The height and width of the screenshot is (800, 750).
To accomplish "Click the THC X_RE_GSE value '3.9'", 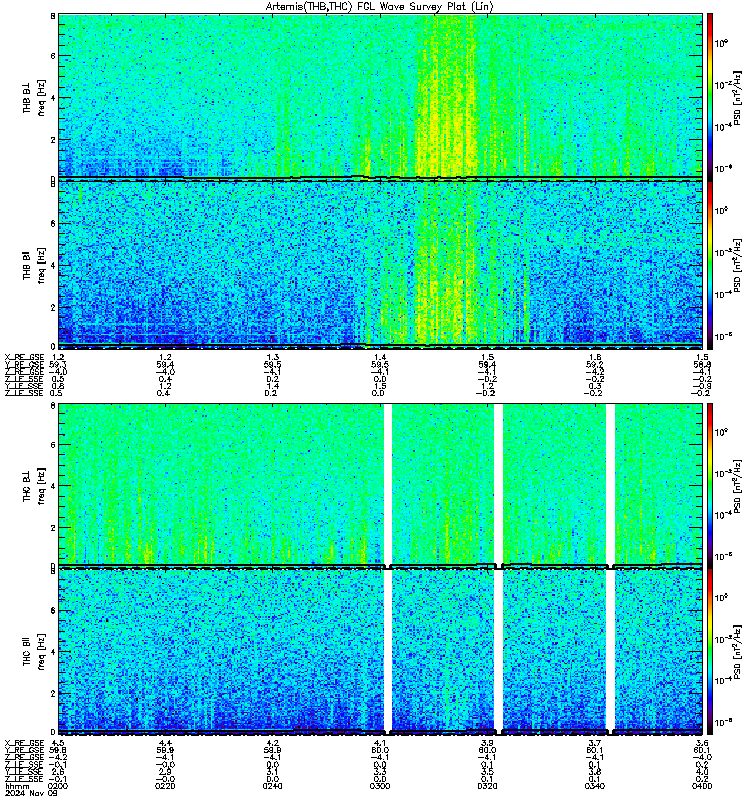I will [487, 743].
